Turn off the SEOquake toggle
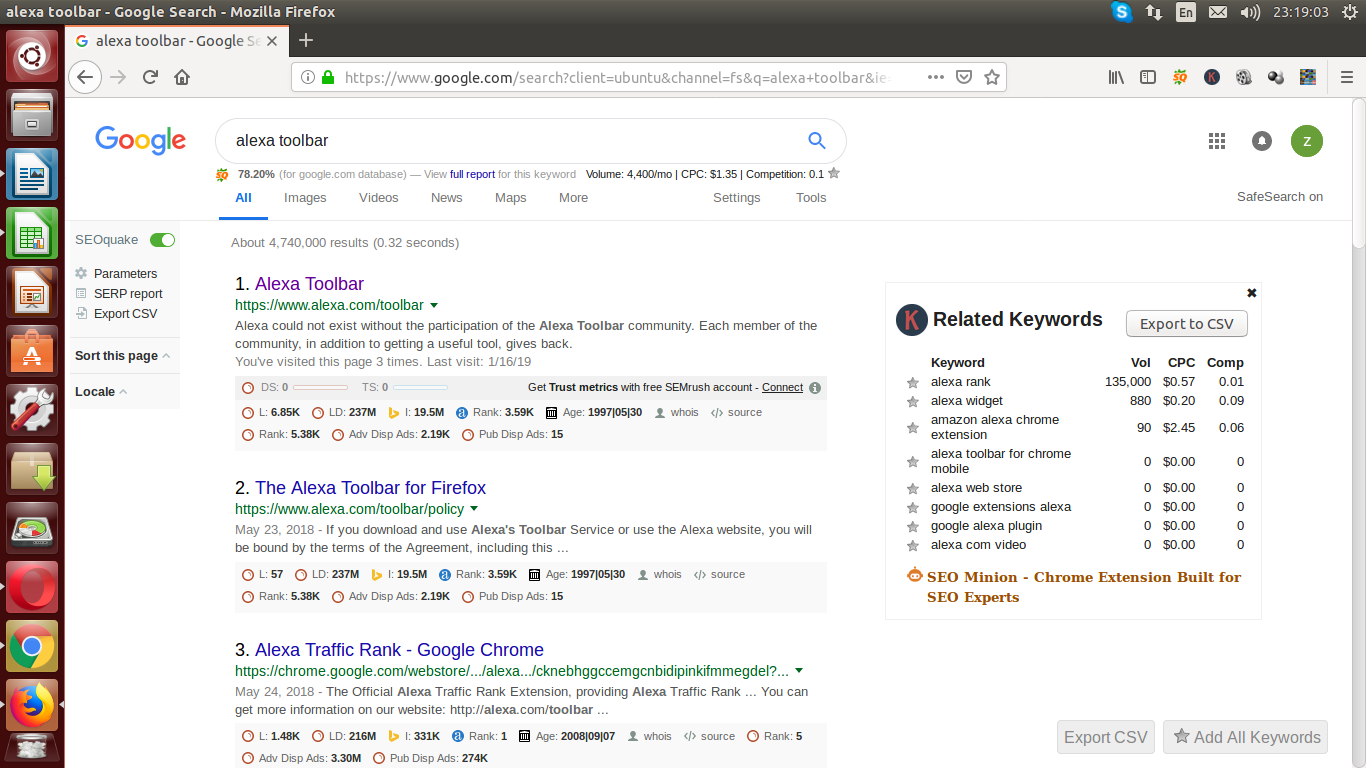The width and height of the screenshot is (1366, 768). [x=162, y=240]
